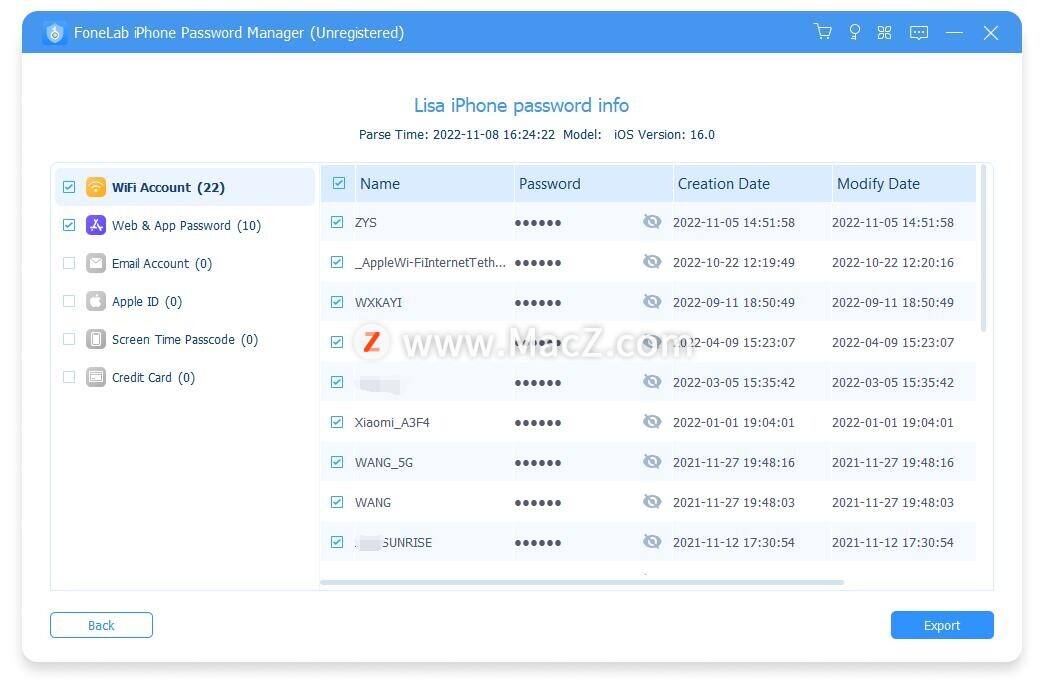The height and width of the screenshot is (684, 1044).
Task: Click the lightbulb register icon in title bar
Action: pyautogui.click(x=854, y=32)
